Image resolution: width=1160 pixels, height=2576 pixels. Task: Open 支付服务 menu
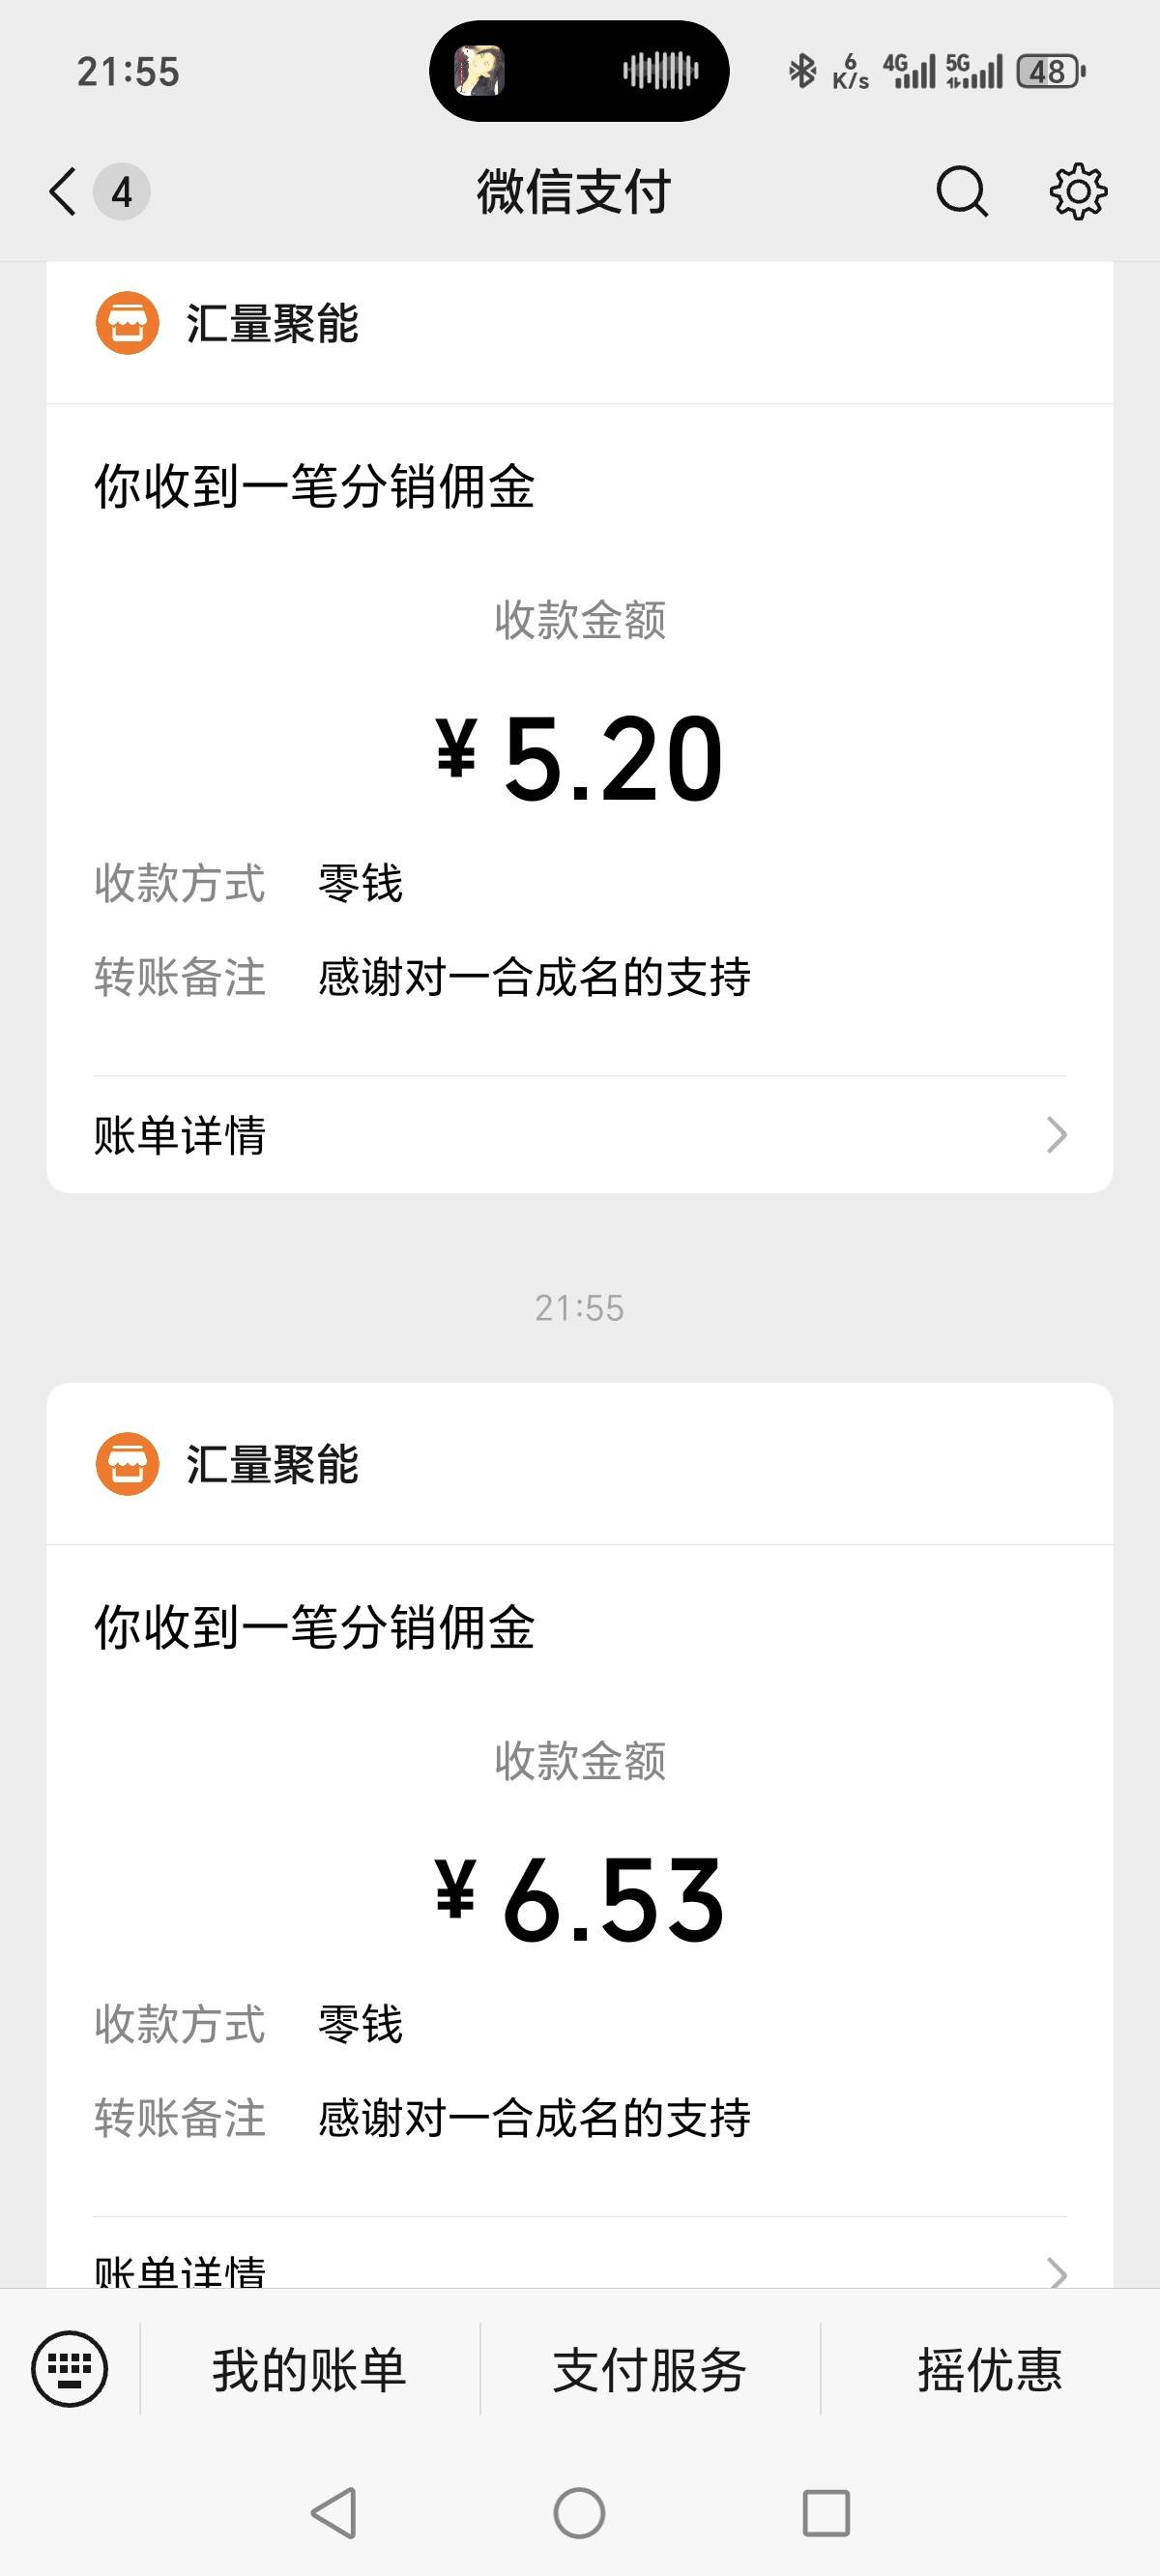pyautogui.click(x=650, y=2369)
